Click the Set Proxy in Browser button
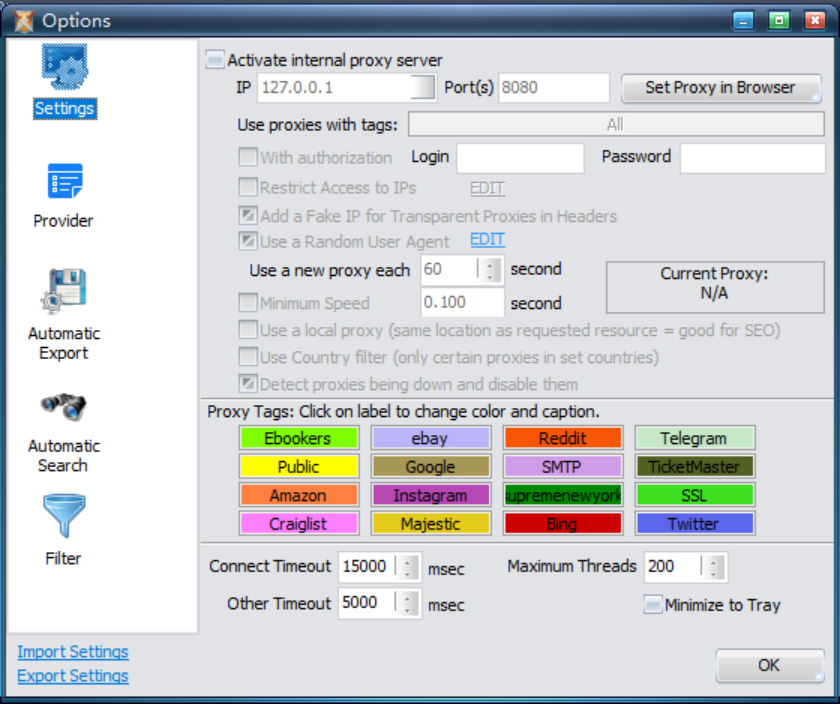The image size is (840, 704). point(721,88)
